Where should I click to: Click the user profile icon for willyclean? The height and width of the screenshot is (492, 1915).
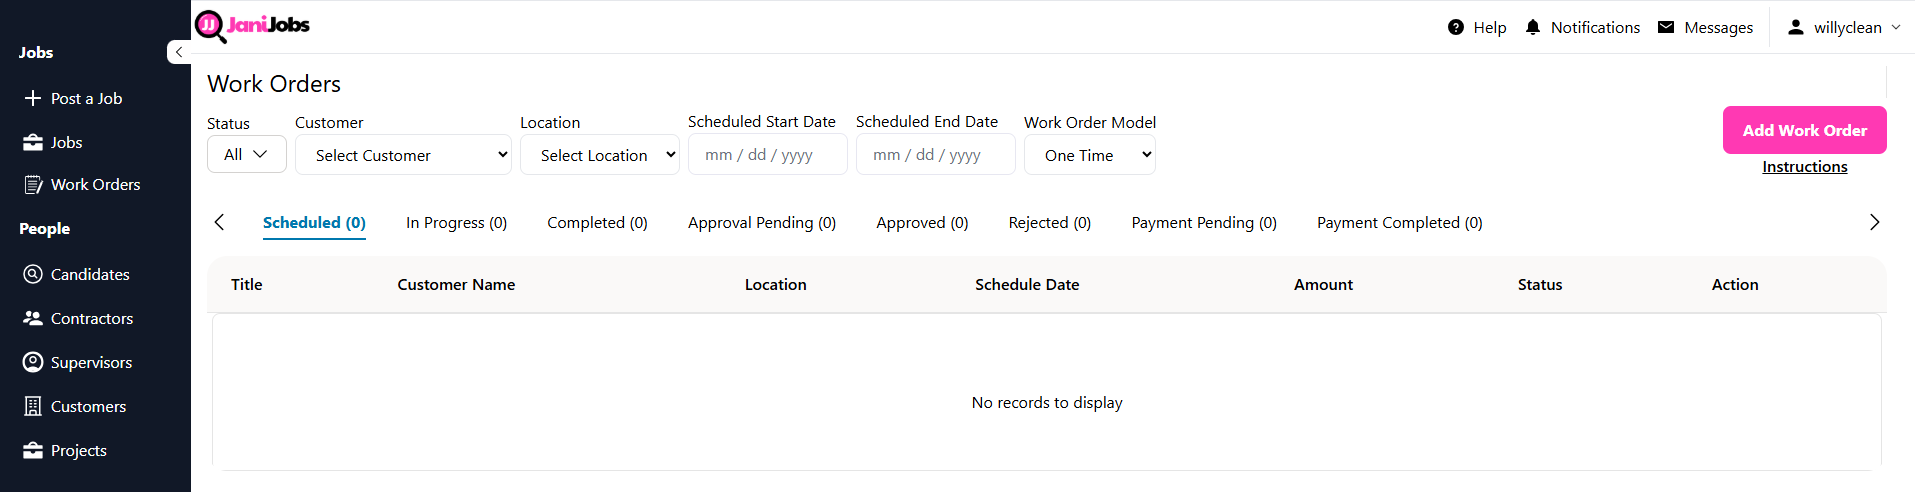pyautogui.click(x=1796, y=27)
